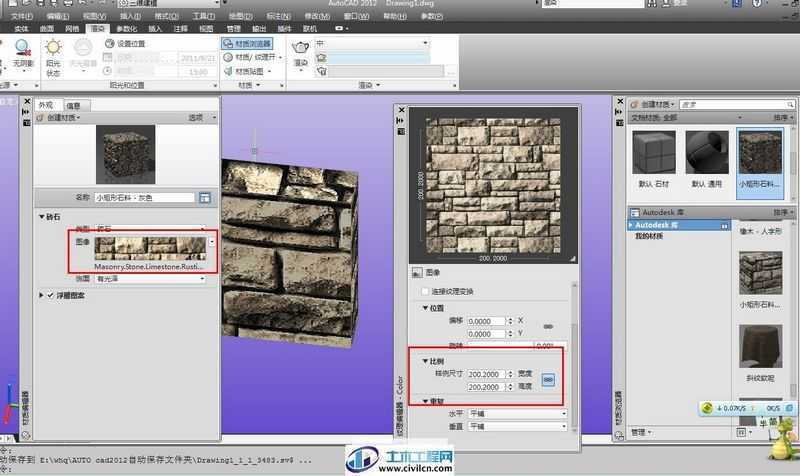
Task: Open the image options dropdown arrow beside texture
Action: click(x=212, y=242)
